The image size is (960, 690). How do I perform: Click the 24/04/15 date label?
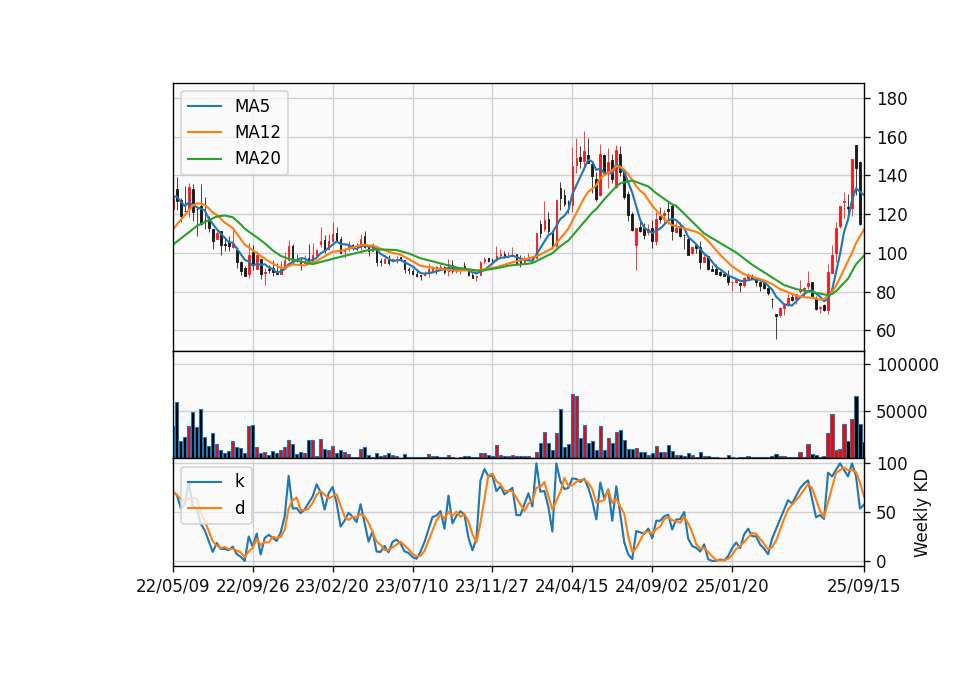pos(572,586)
